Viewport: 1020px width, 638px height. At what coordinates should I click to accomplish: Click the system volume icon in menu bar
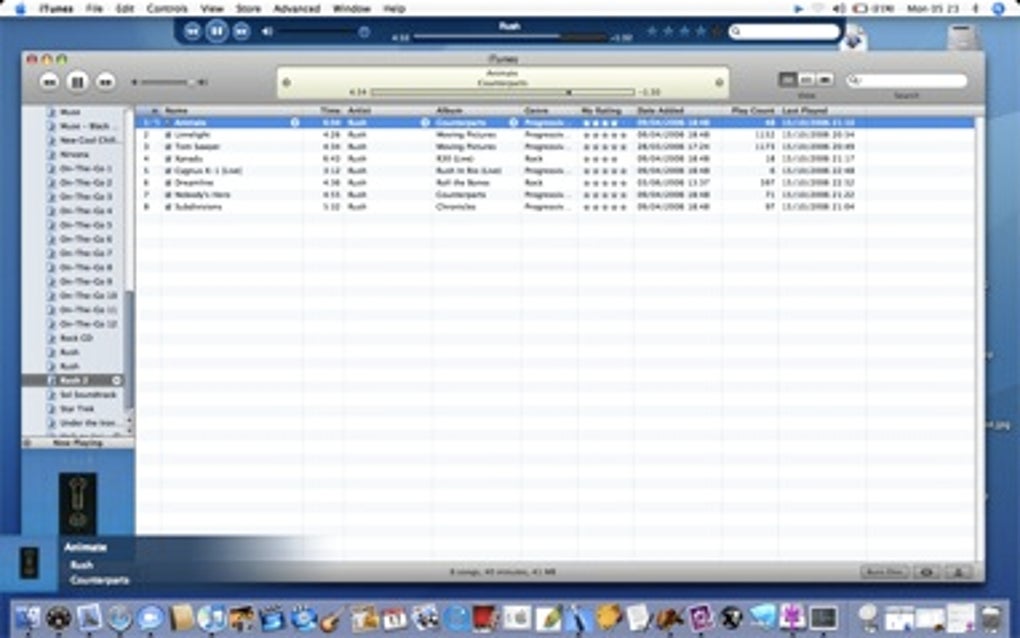[x=839, y=8]
